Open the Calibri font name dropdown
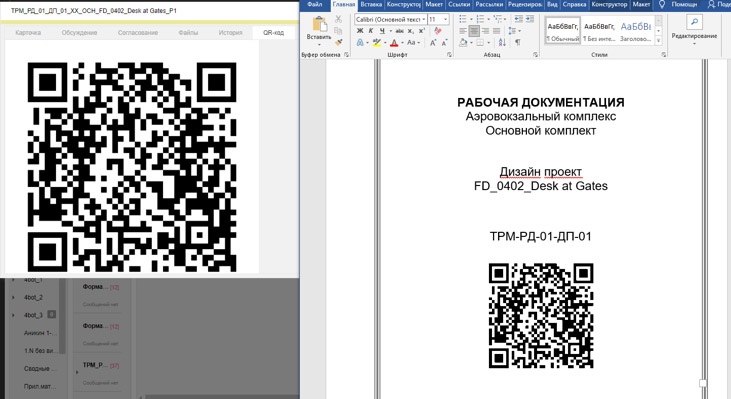This screenshot has width=731, height=399. click(423, 20)
